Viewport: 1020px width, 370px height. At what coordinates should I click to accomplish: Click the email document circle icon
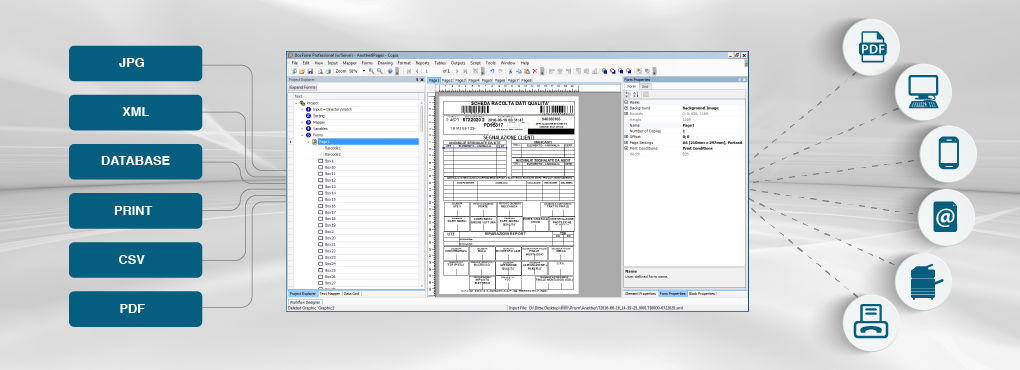946,218
